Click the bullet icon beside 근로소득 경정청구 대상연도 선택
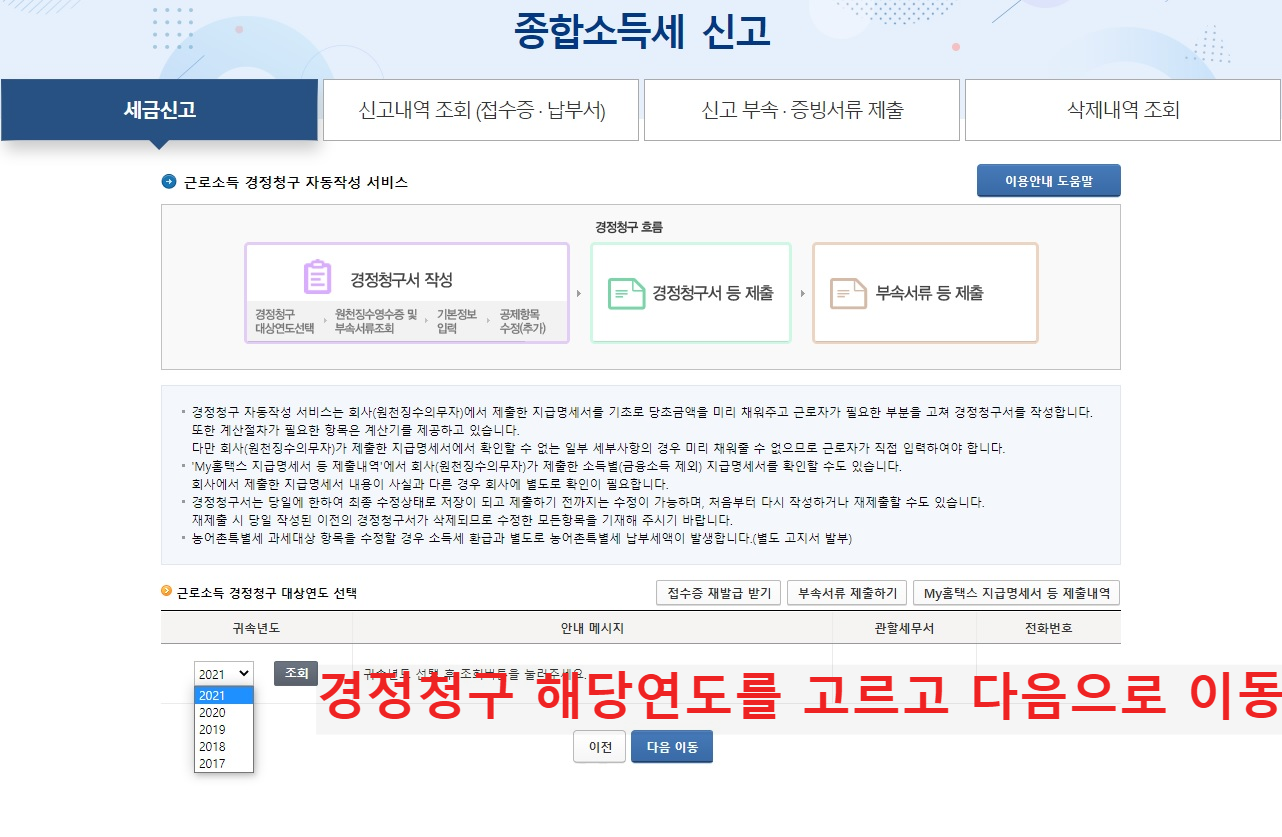Viewport: 1282px width, 837px height. [166, 591]
